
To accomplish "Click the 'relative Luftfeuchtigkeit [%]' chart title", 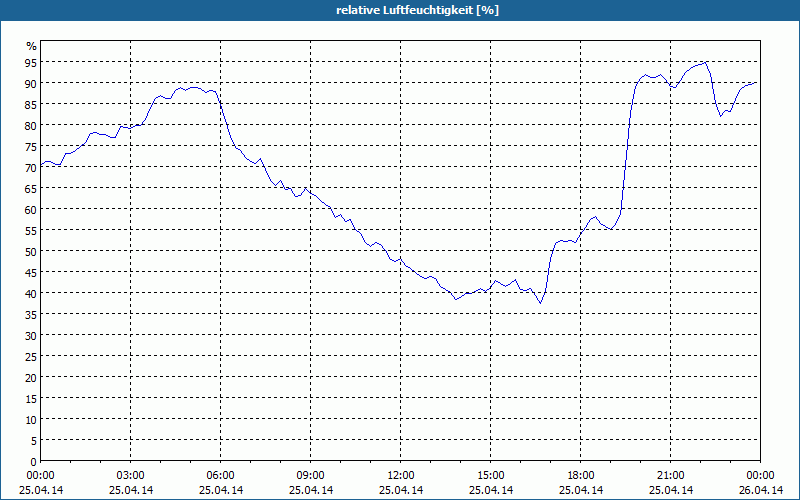I will (x=417, y=10).
